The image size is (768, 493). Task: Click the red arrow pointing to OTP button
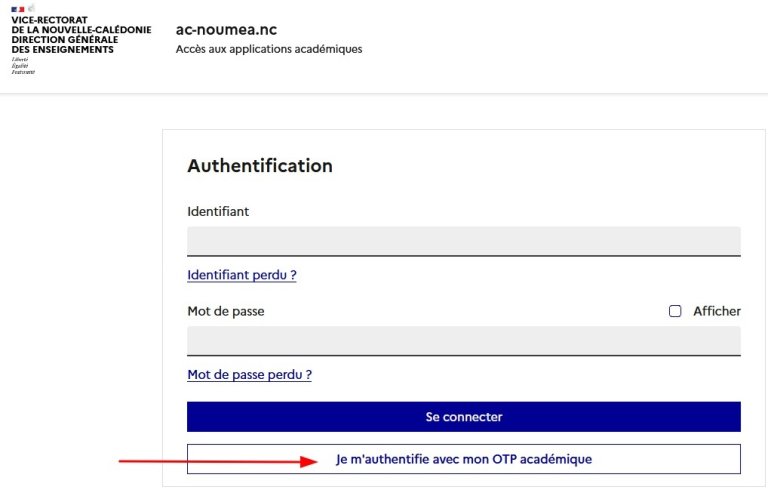(x=218, y=461)
